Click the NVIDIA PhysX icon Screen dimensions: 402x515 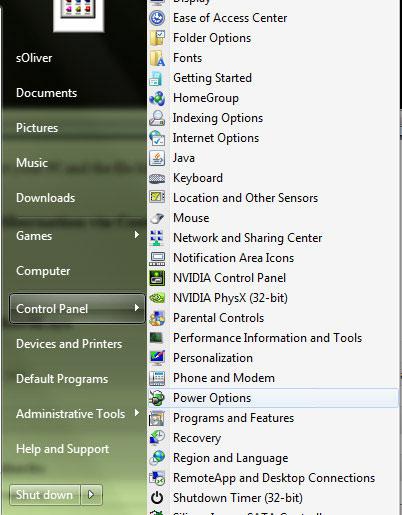[157, 298]
